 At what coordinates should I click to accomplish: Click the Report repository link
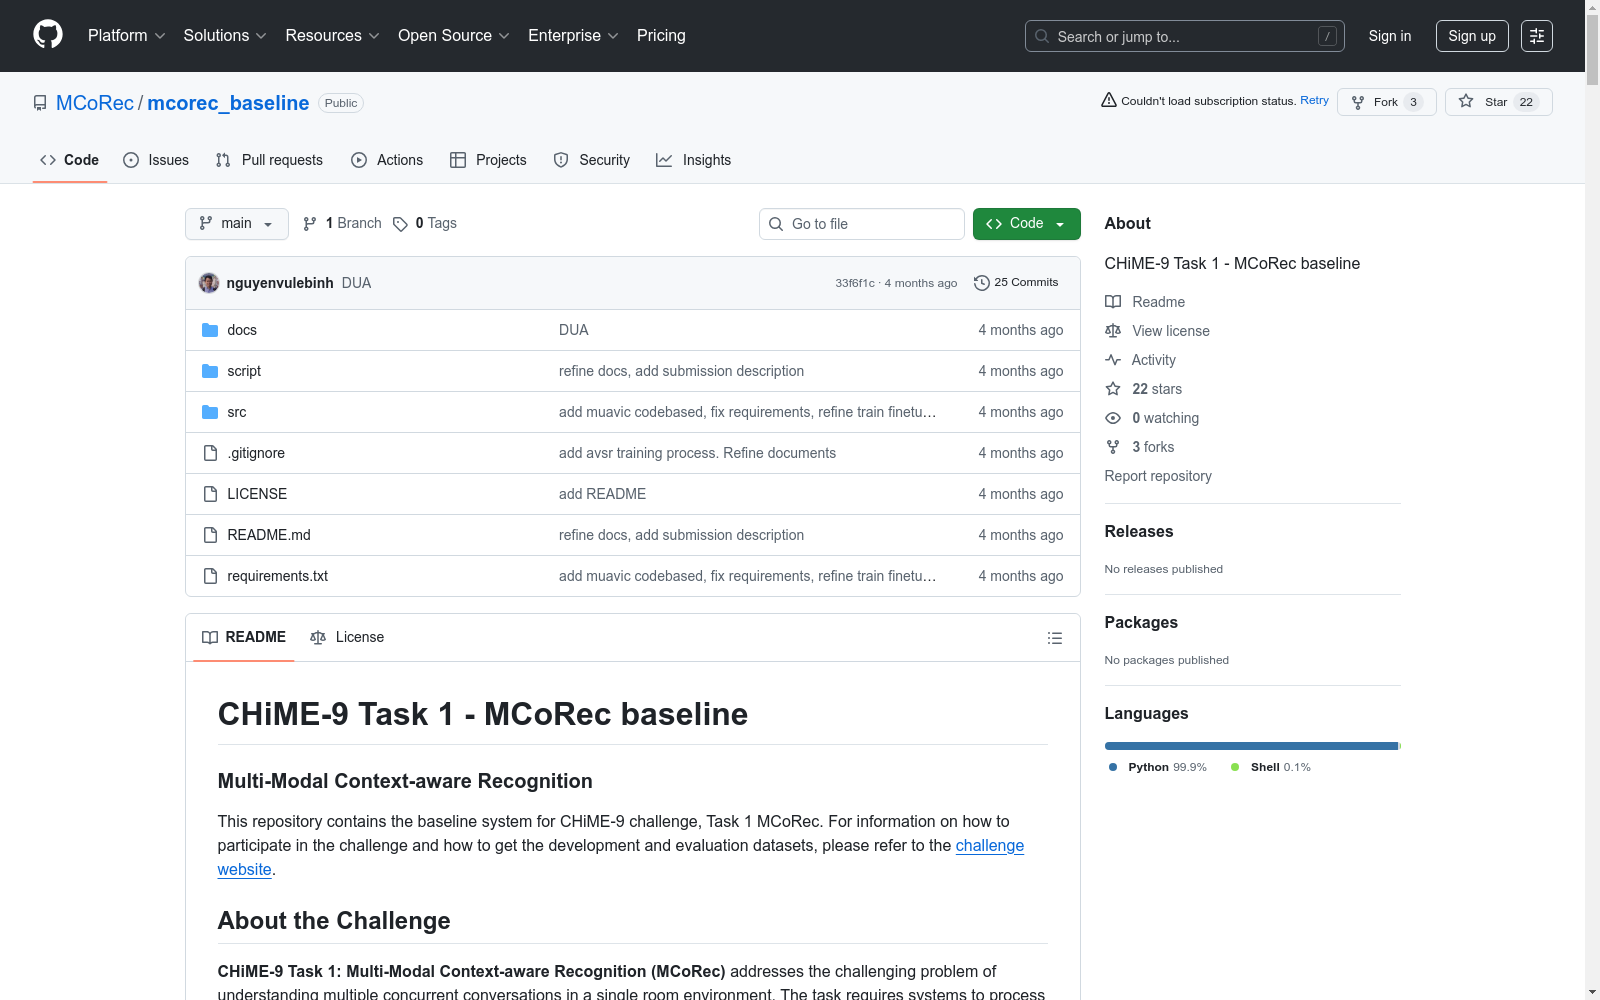click(1158, 476)
